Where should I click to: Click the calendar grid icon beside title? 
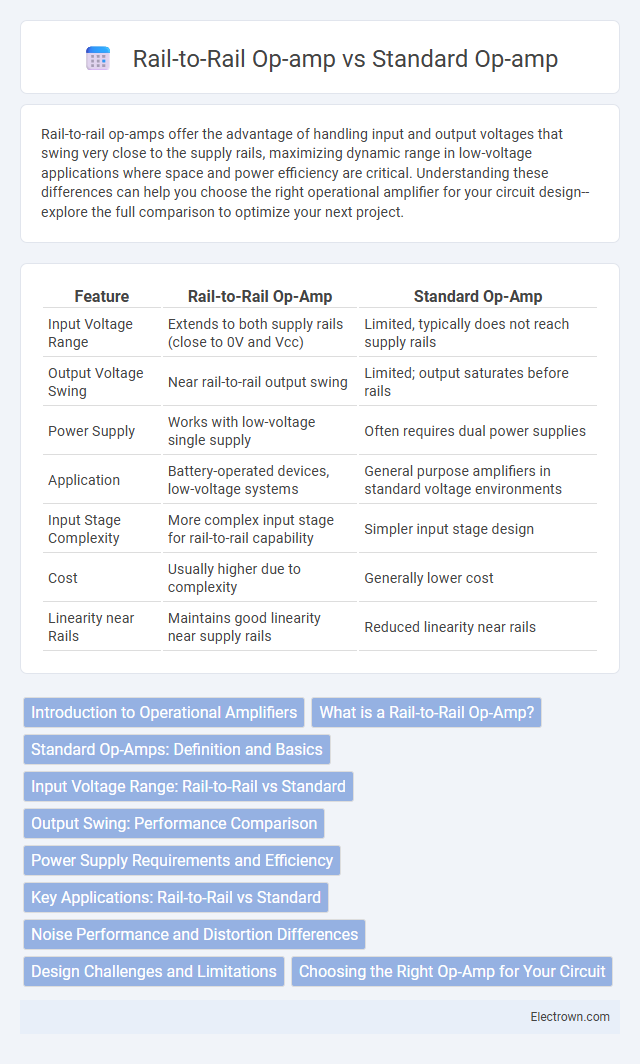98,59
